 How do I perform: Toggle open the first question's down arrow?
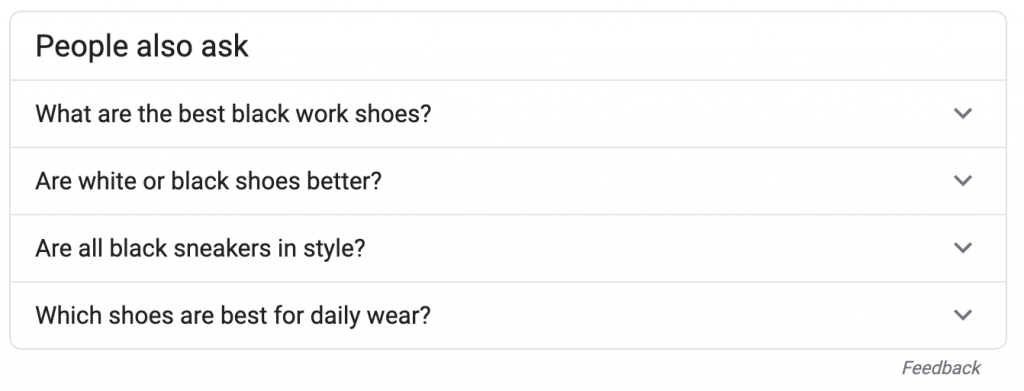click(x=963, y=114)
